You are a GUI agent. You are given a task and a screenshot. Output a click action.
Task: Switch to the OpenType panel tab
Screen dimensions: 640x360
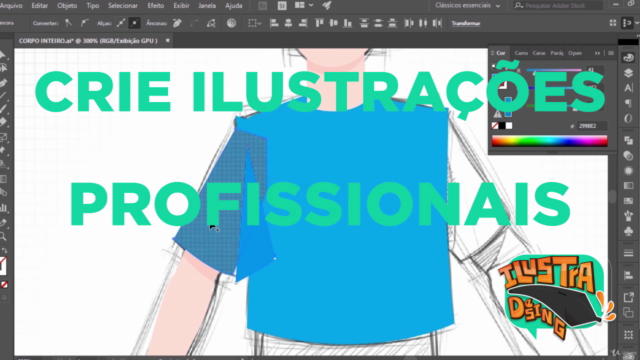point(575,53)
